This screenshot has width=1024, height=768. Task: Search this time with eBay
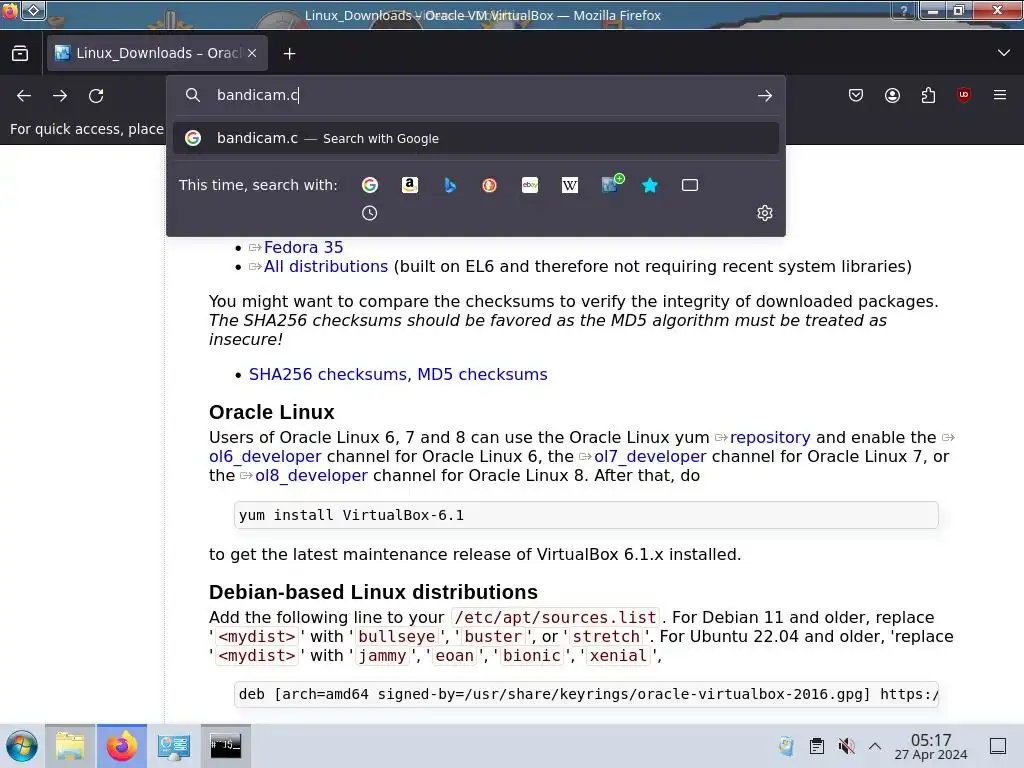click(530, 185)
